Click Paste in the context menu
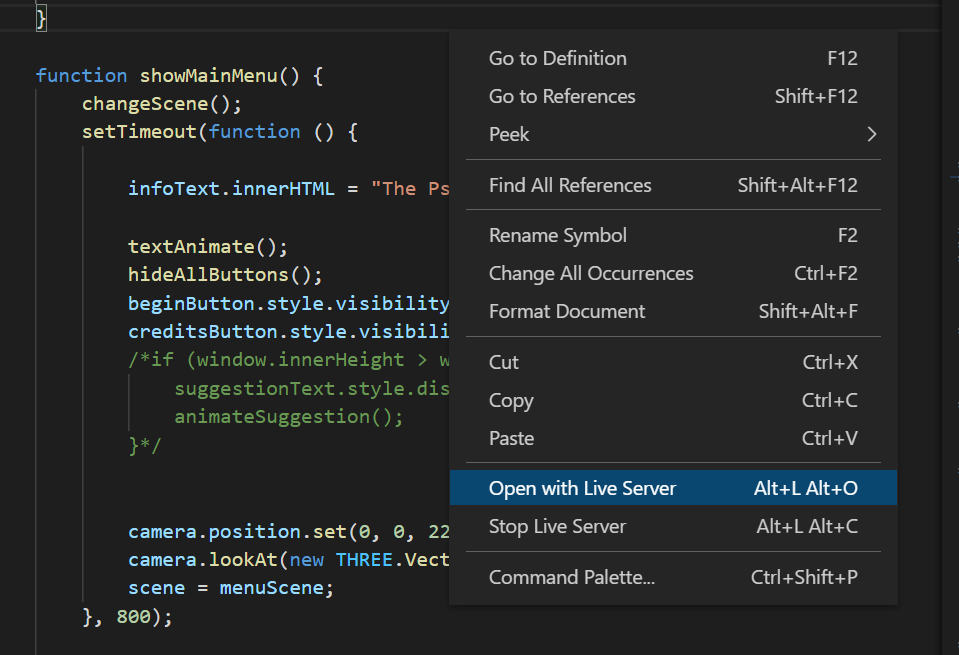 click(x=673, y=439)
